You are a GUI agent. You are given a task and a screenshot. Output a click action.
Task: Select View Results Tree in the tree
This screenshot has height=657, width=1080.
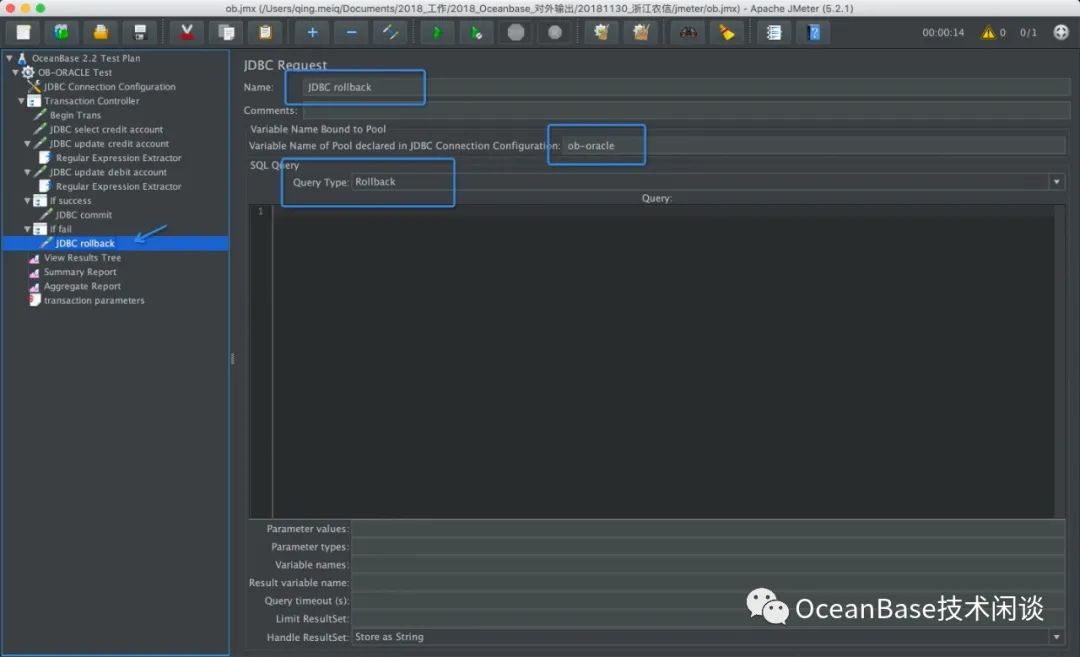click(82, 258)
